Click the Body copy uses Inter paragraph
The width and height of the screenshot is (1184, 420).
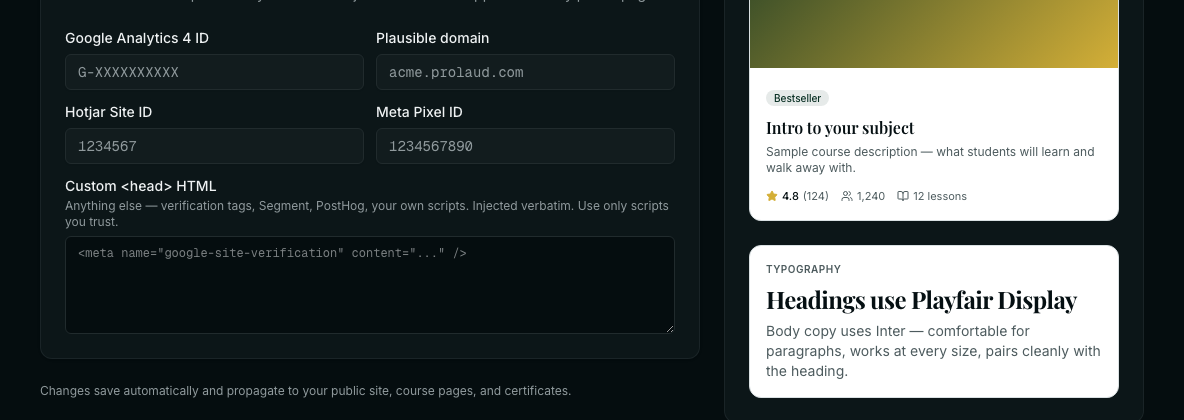(x=933, y=351)
